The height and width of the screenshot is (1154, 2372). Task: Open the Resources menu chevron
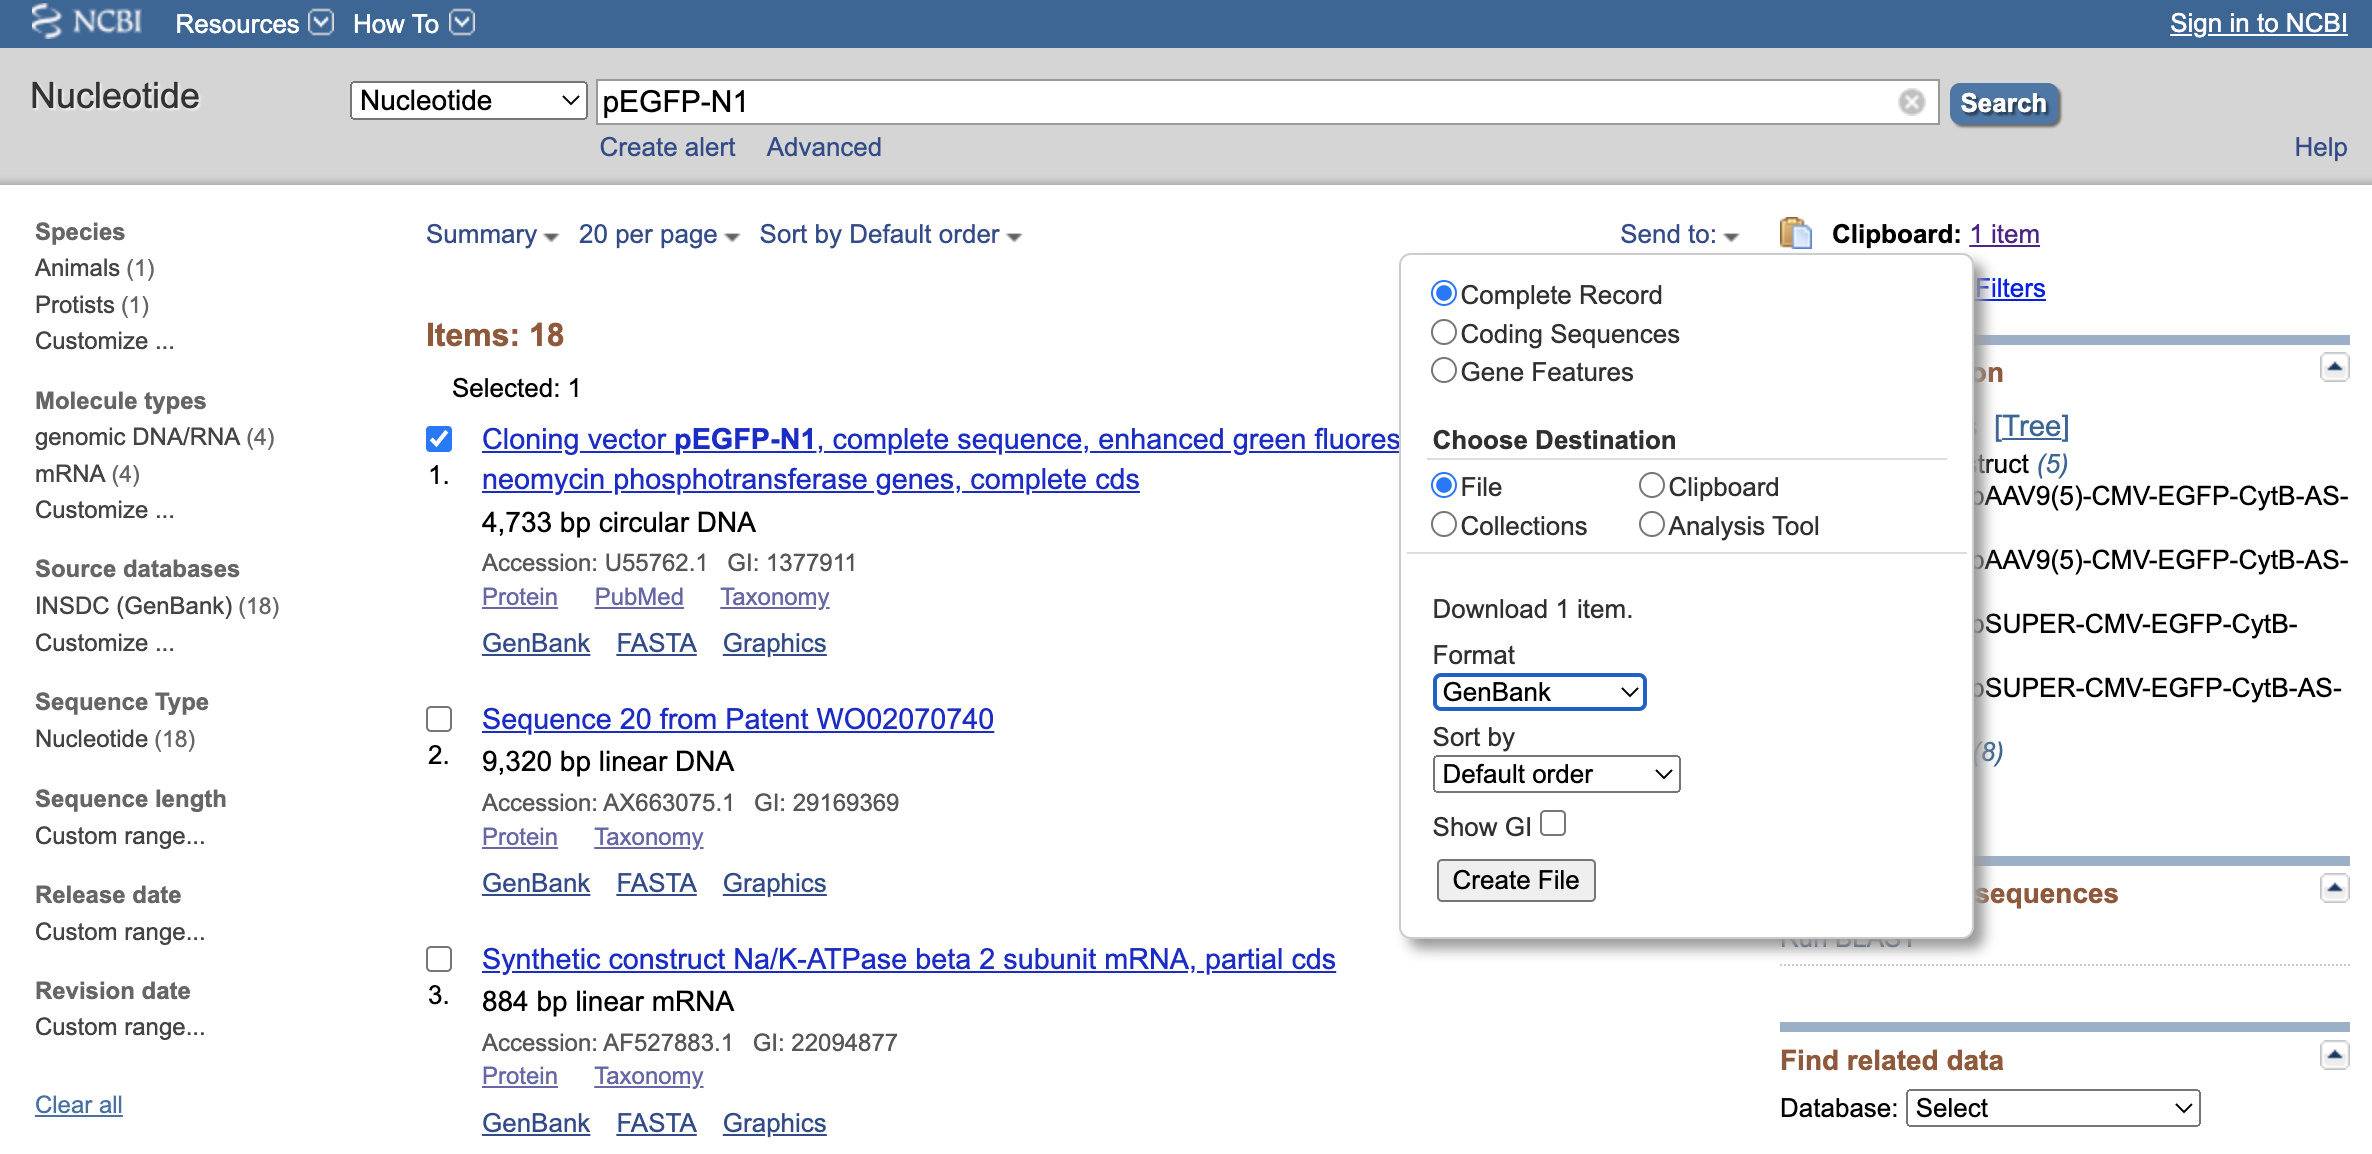(x=320, y=22)
